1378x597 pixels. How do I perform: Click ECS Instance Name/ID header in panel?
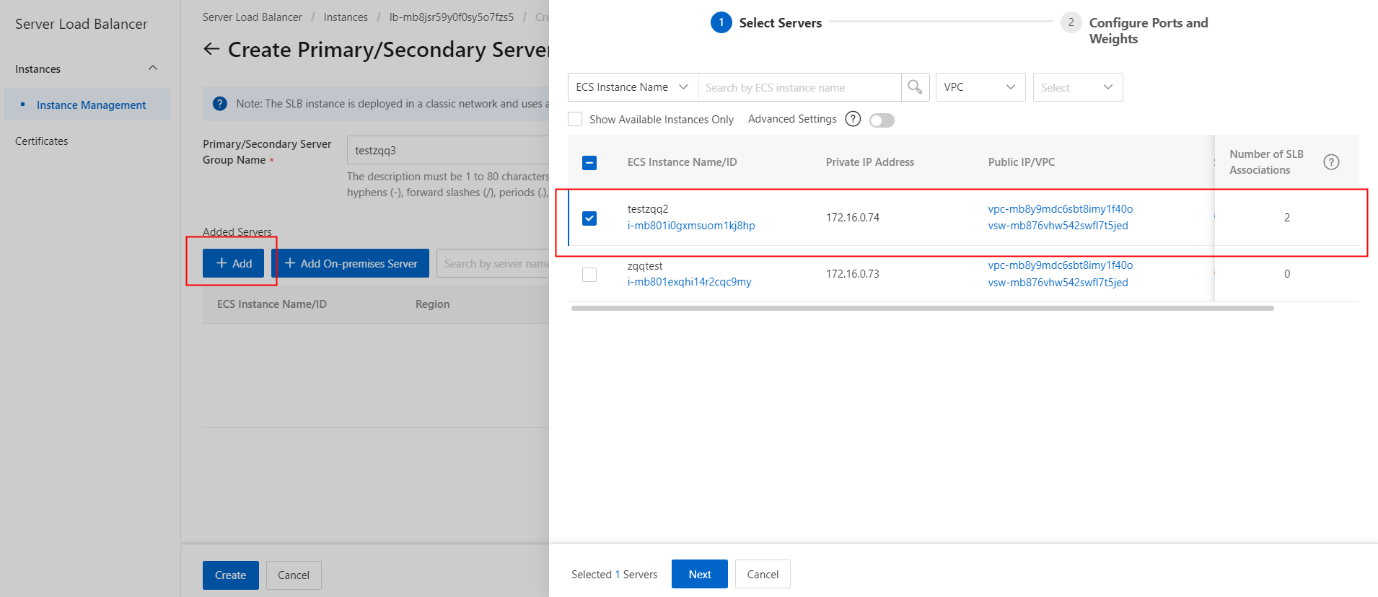(x=682, y=162)
